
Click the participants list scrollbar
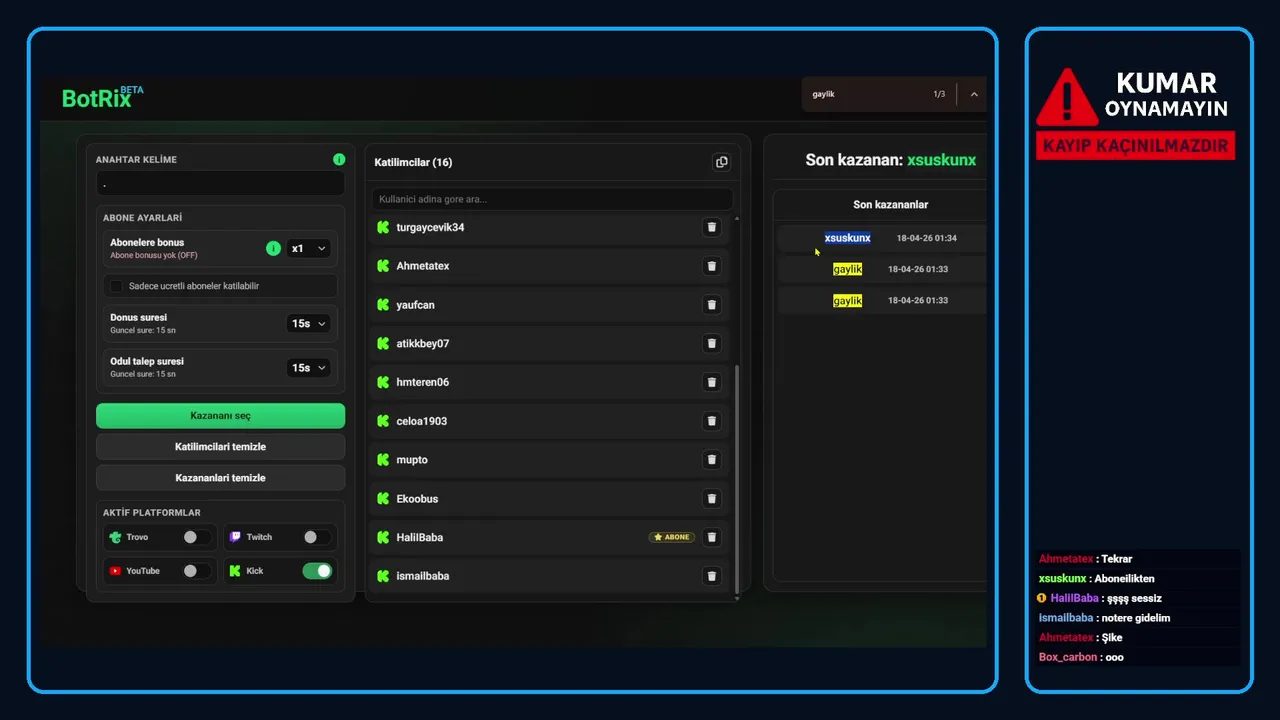click(x=737, y=478)
